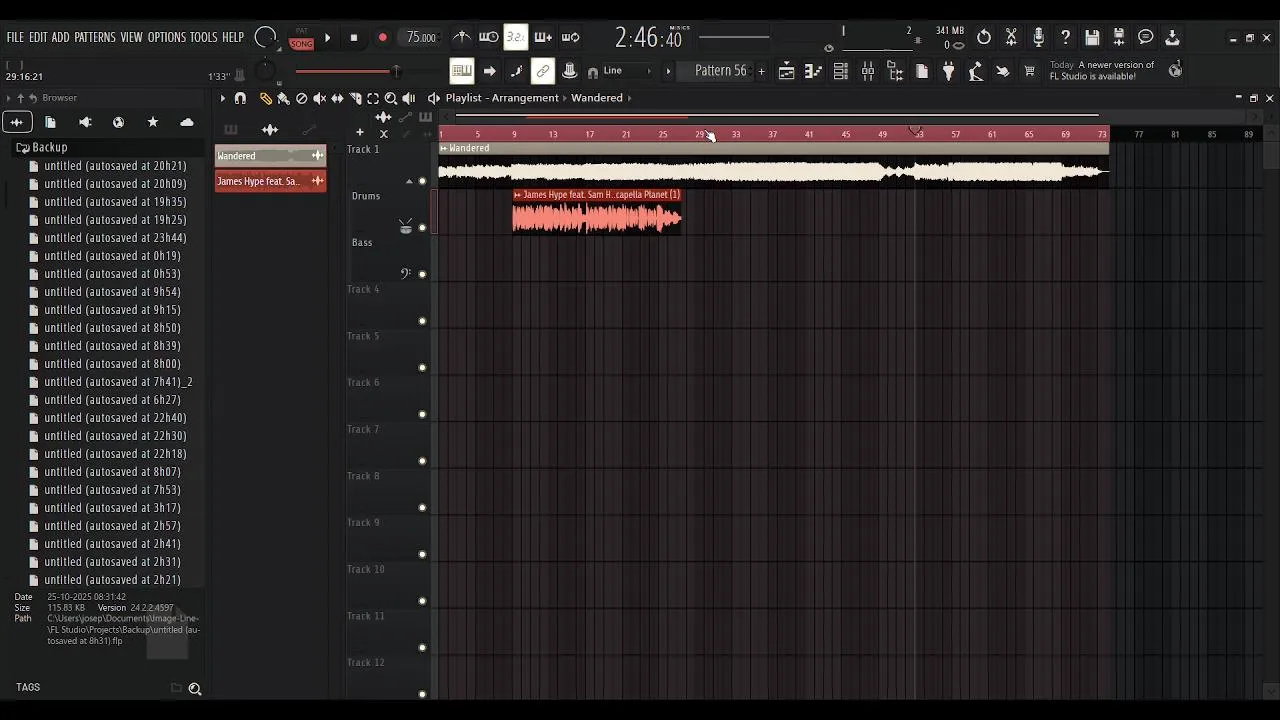Switch between PAT and SONG mode

pos(301,38)
